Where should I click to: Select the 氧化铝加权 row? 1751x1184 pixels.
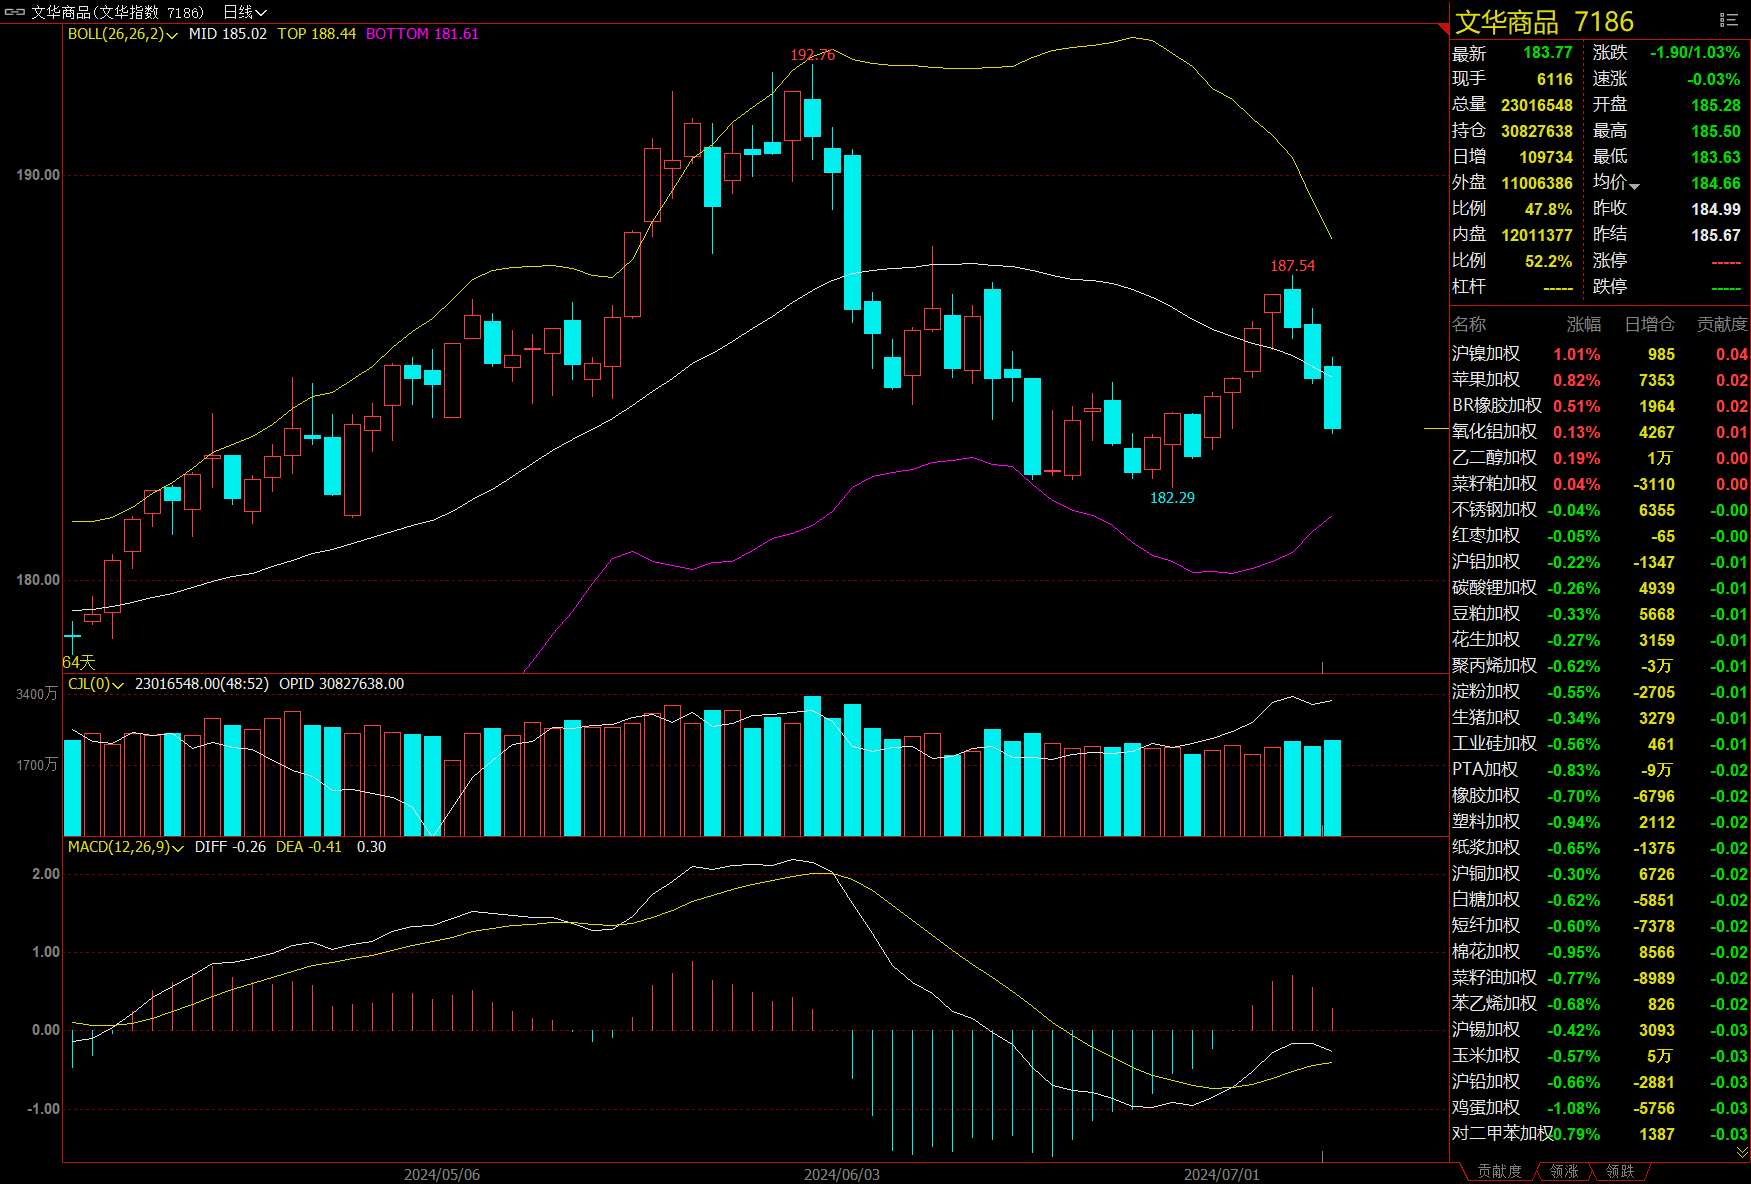(1600, 432)
